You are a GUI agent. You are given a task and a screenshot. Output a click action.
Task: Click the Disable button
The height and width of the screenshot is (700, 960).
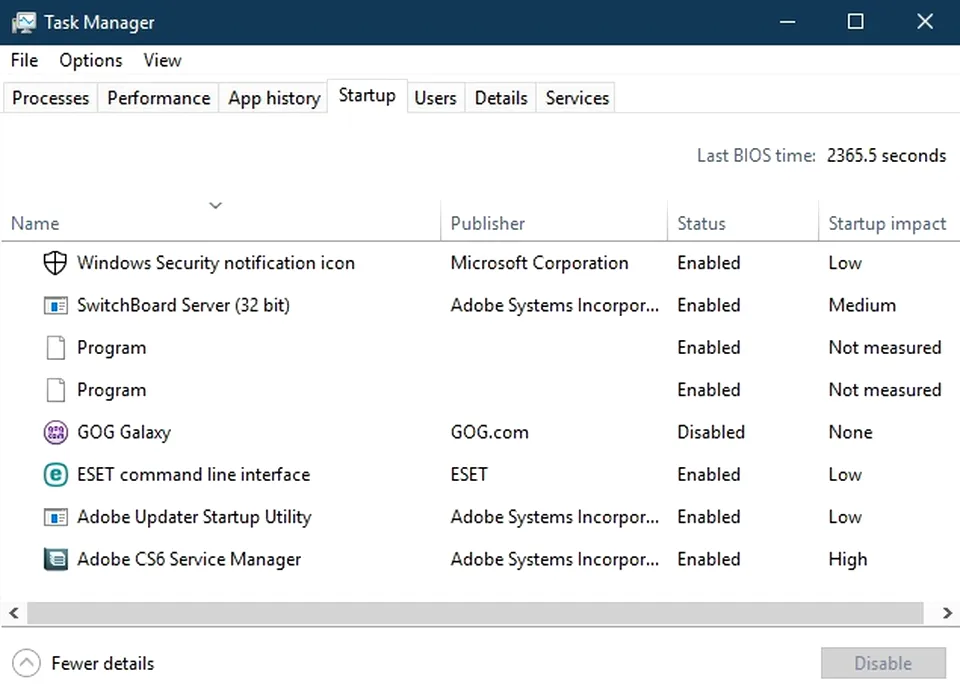[883, 663]
